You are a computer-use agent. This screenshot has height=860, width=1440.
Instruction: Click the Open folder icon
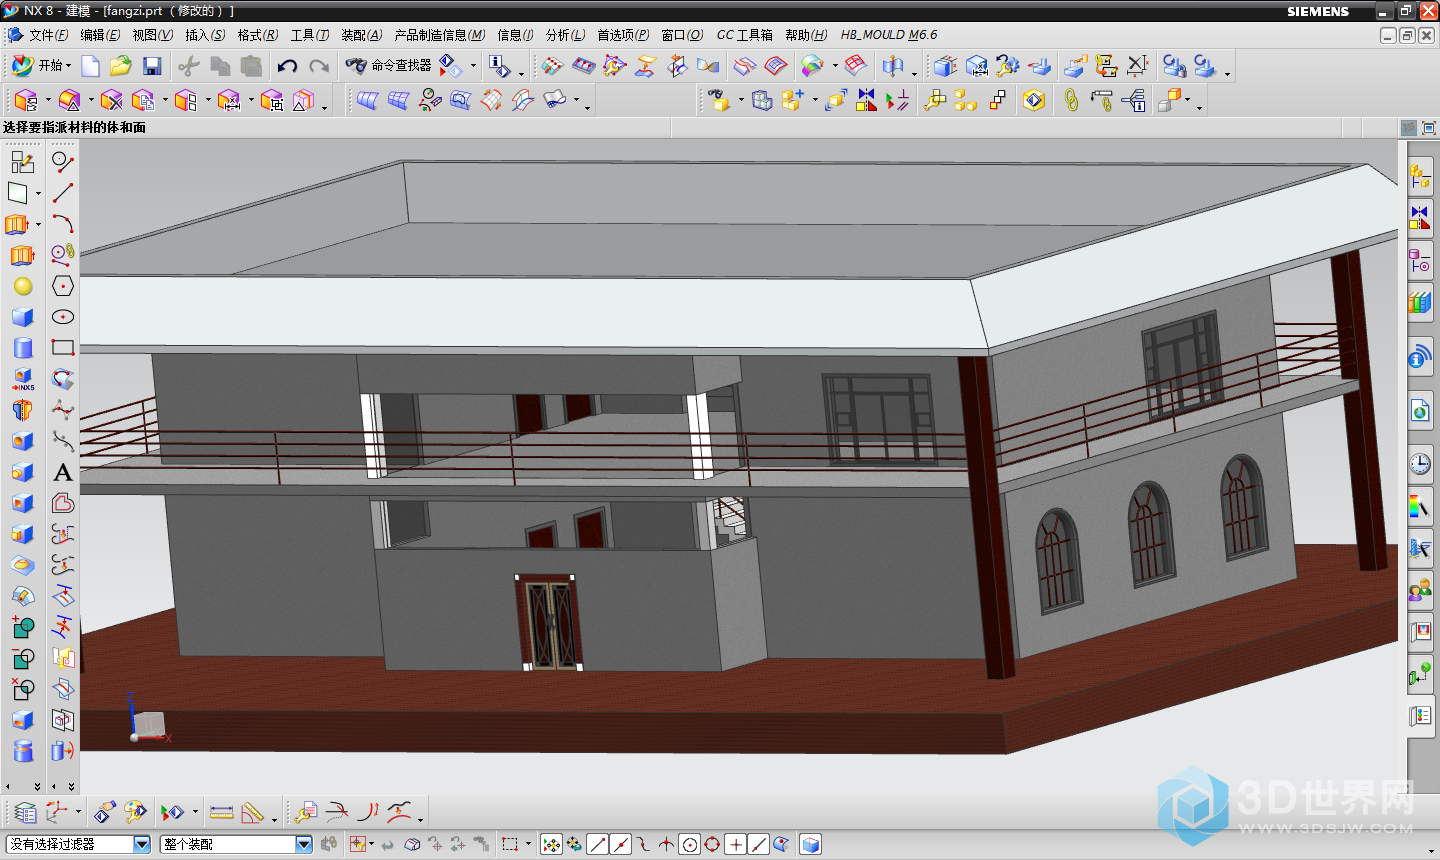121,66
